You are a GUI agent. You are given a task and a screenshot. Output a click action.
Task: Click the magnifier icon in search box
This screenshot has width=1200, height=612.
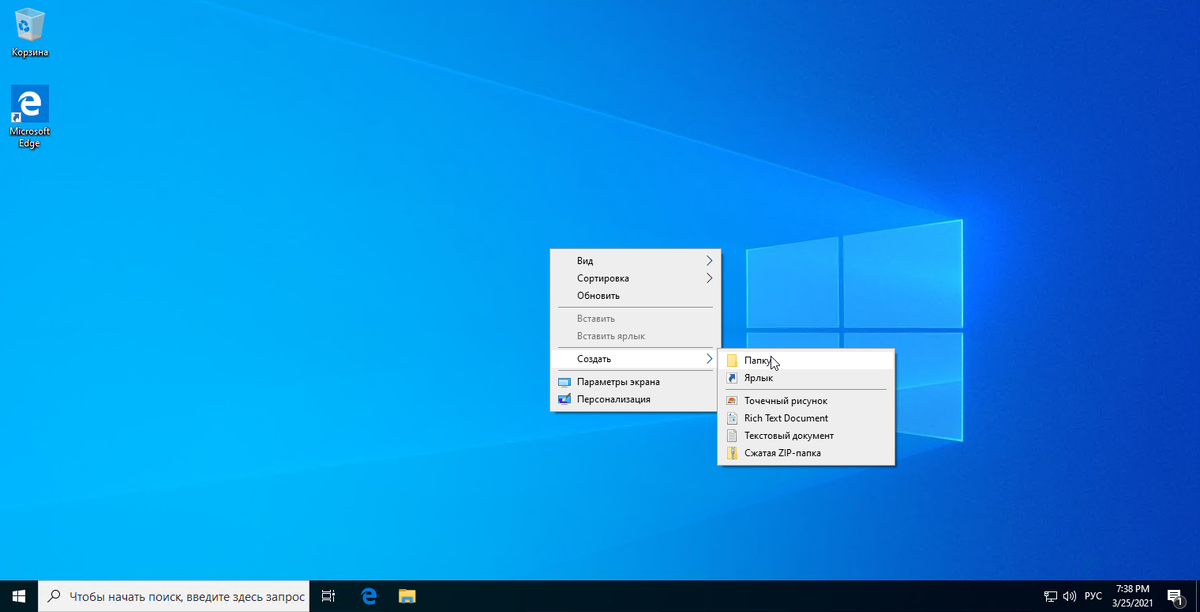click(56, 596)
